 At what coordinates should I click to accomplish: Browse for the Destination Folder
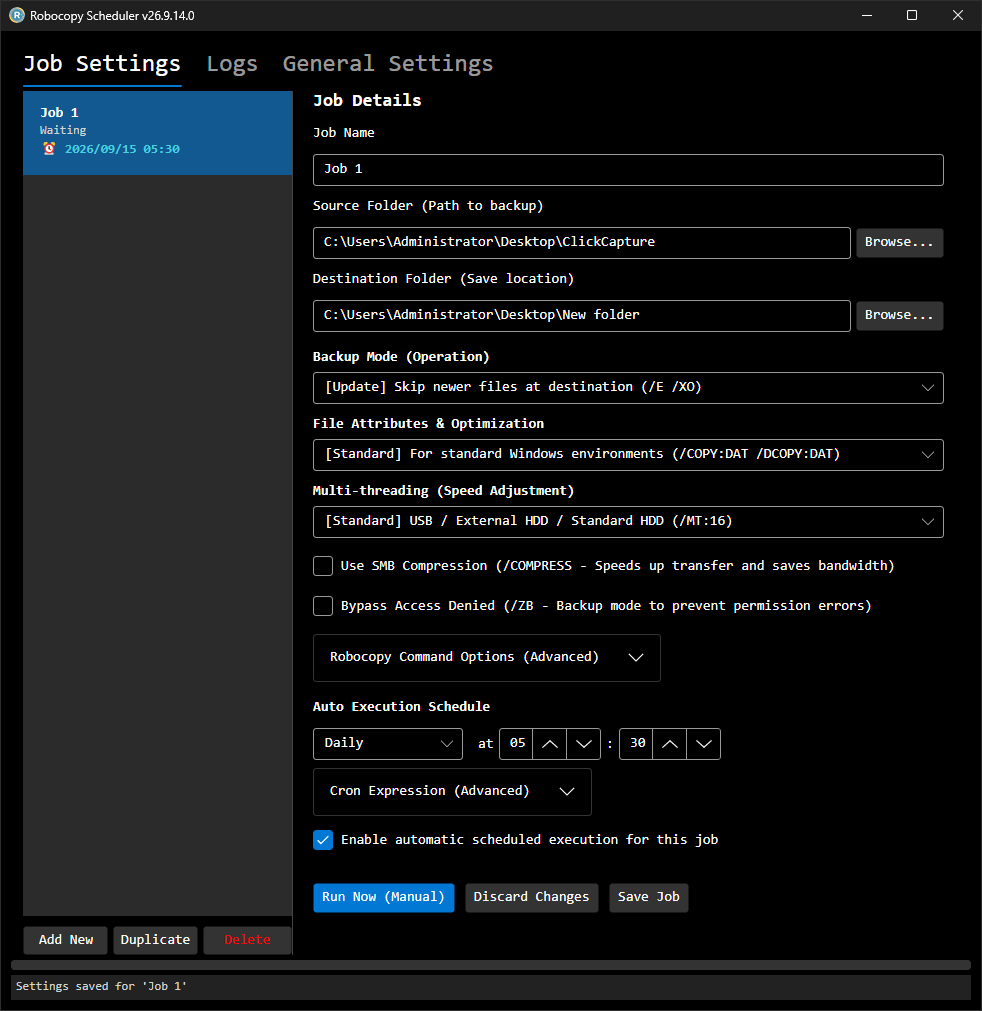click(899, 315)
